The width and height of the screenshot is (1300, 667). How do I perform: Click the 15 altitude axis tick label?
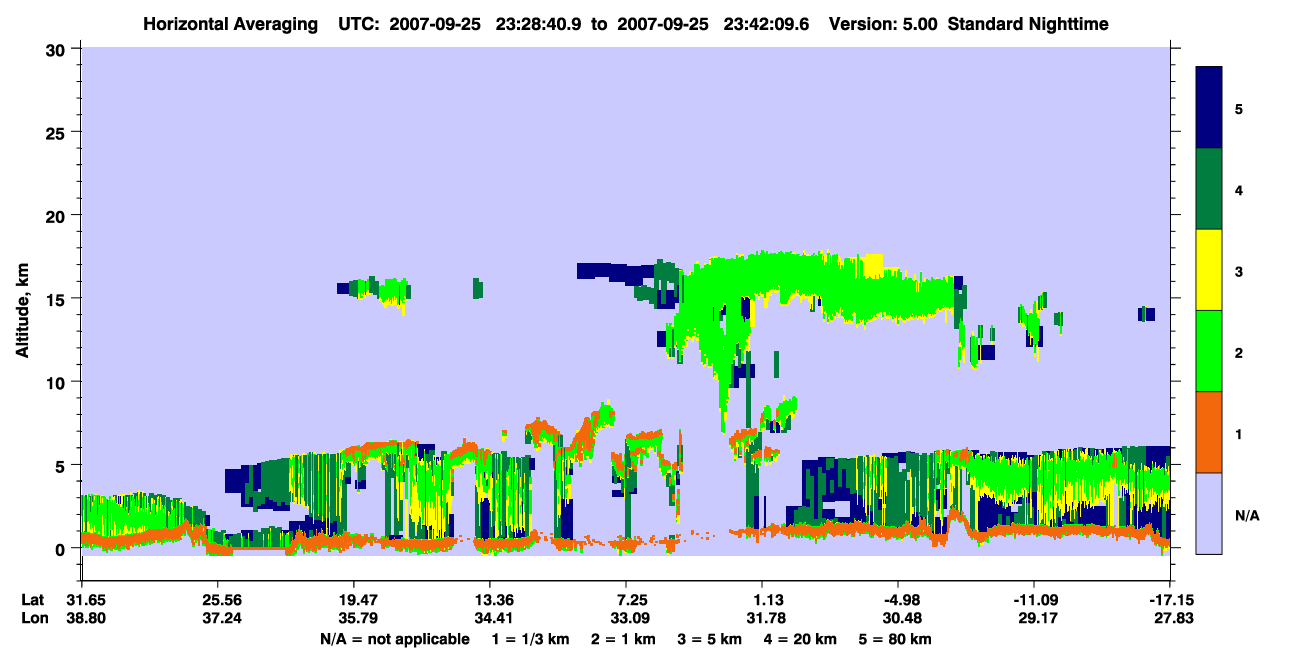56,299
